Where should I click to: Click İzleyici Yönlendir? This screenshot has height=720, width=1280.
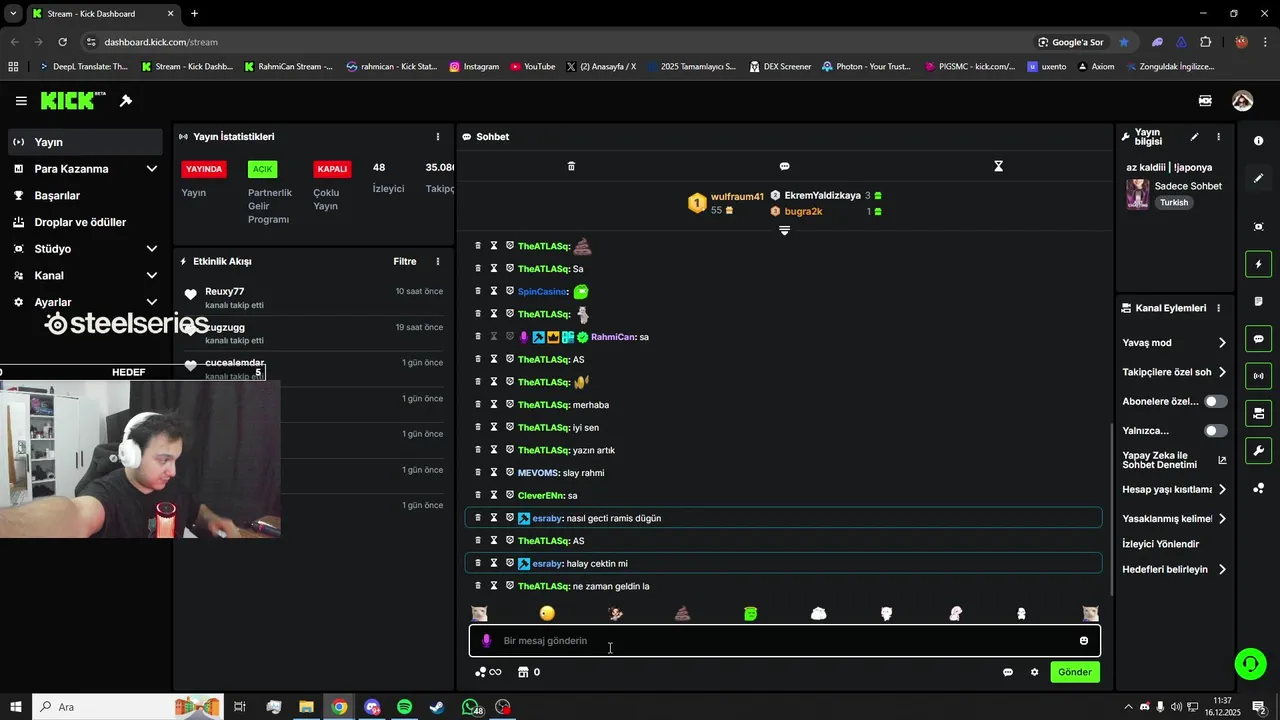[x=1161, y=544]
